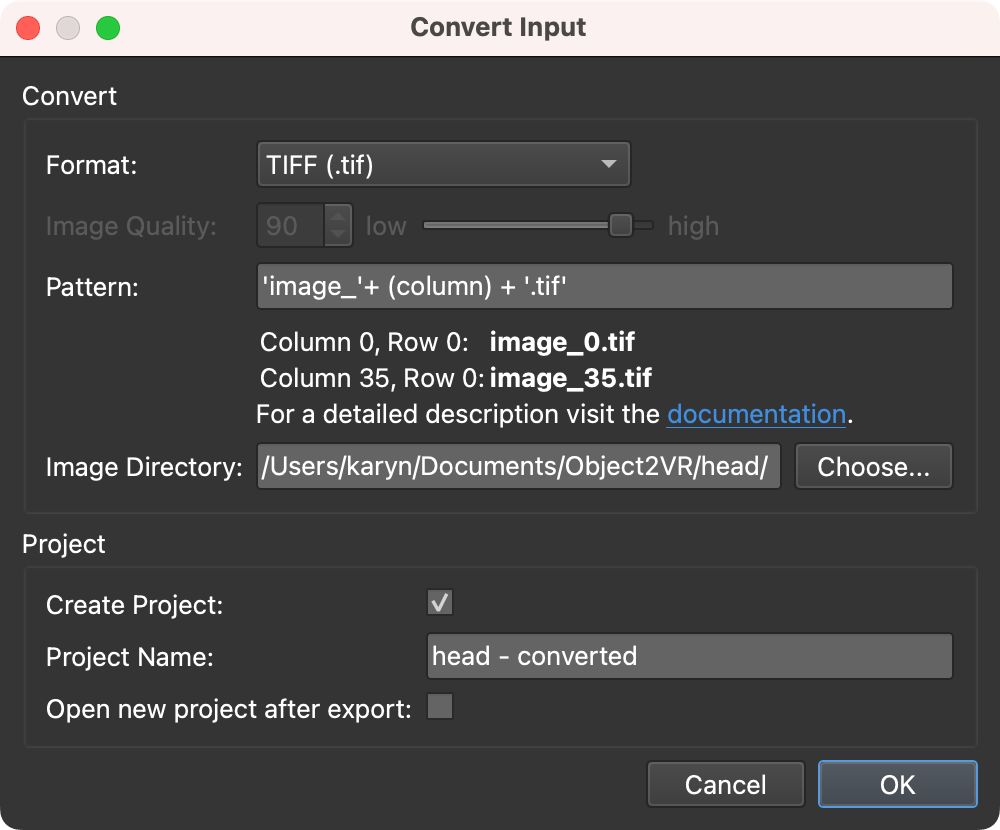
Task: Open the Format dropdown showing TIFF (.tif)
Action: coord(443,164)
